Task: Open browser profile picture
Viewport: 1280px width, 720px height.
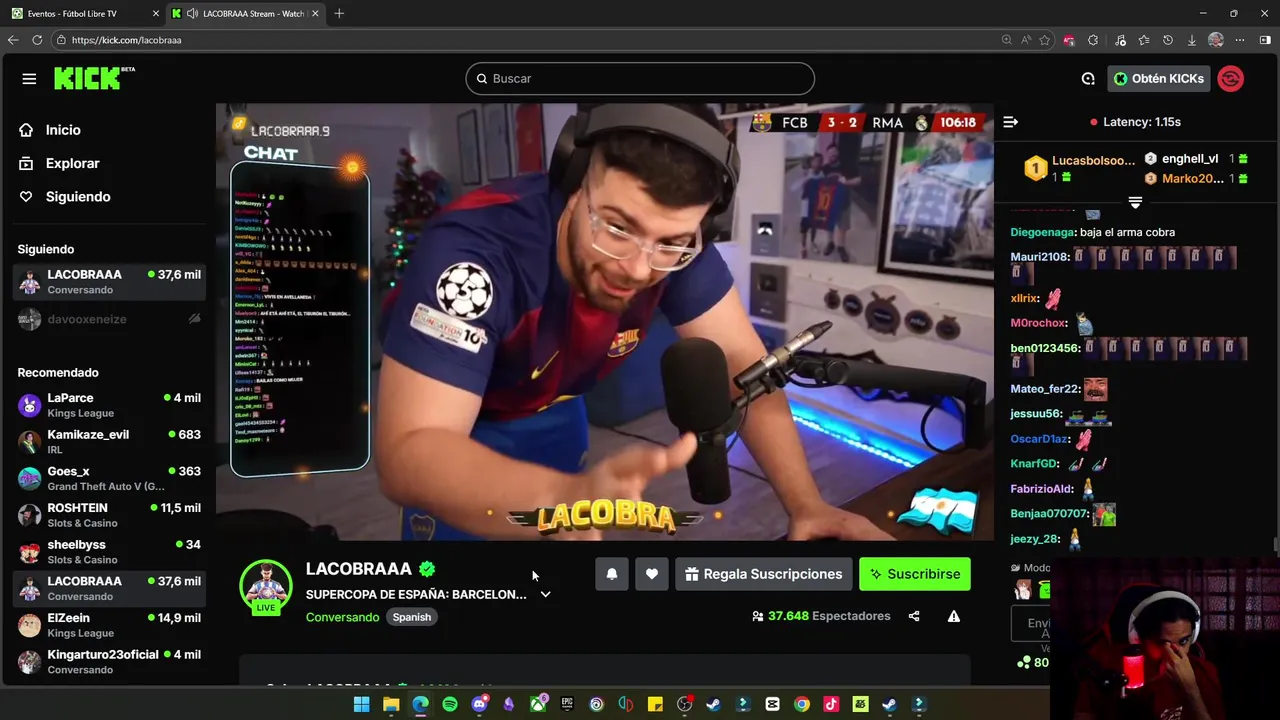Action: [1216, 40]
